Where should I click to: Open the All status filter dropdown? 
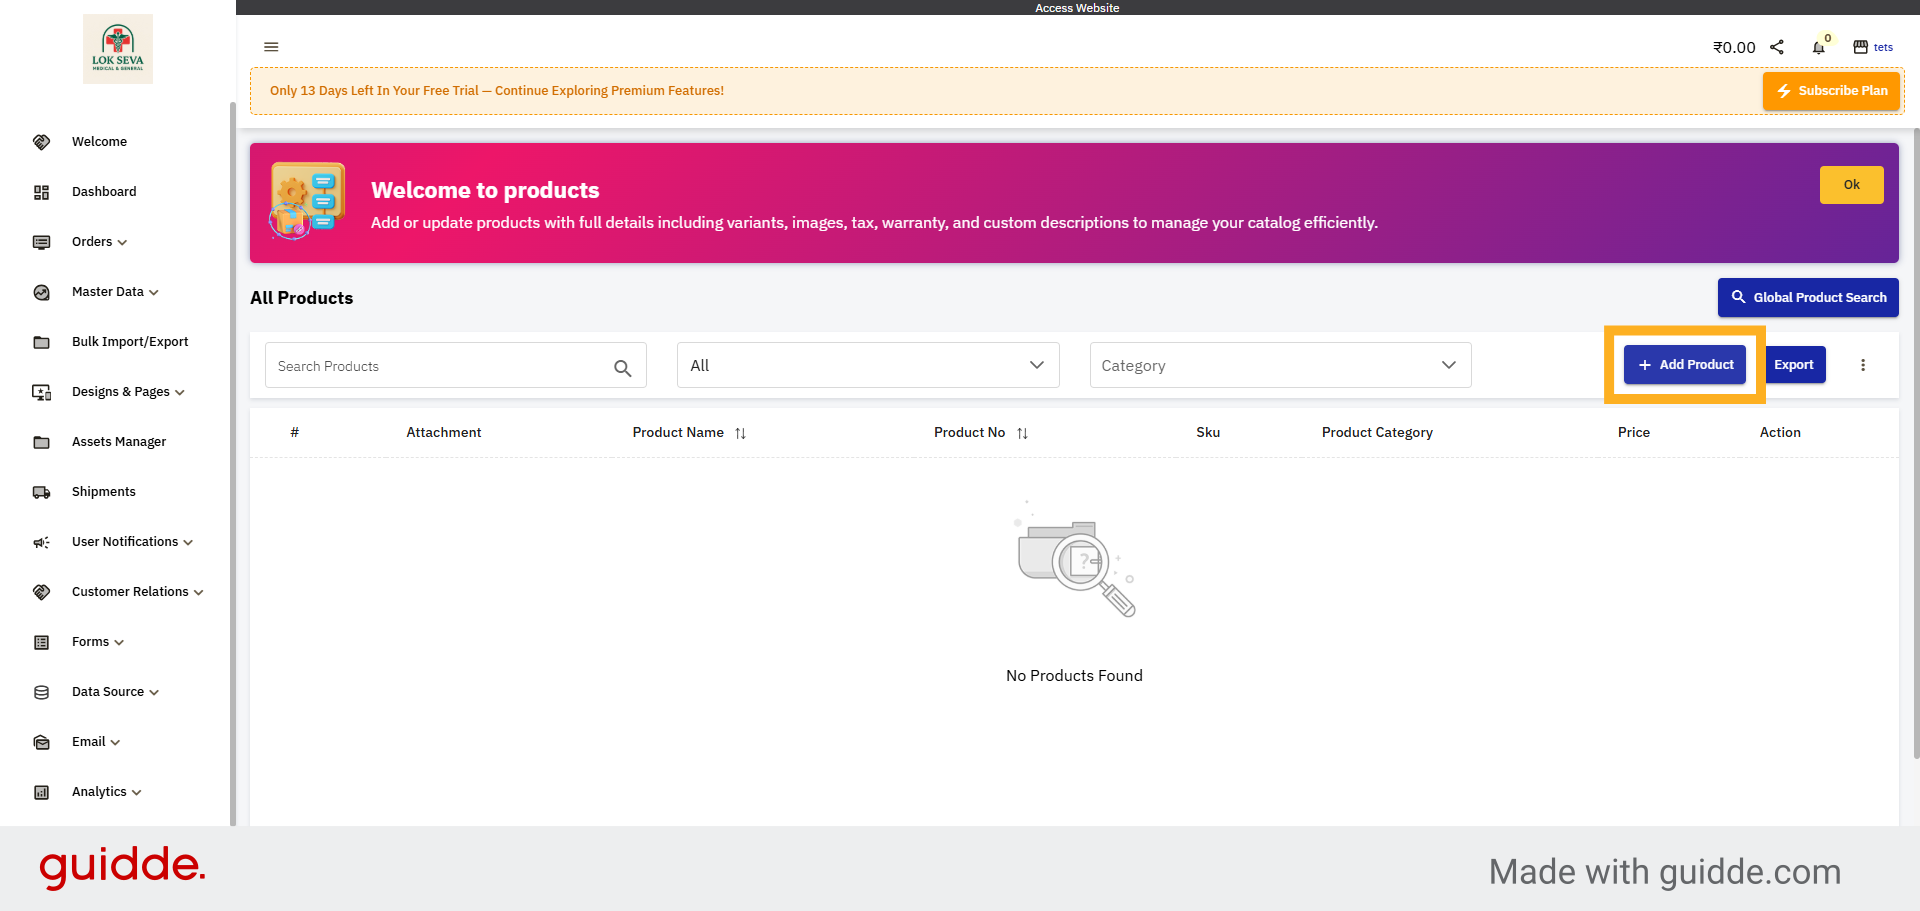point(868,365)
